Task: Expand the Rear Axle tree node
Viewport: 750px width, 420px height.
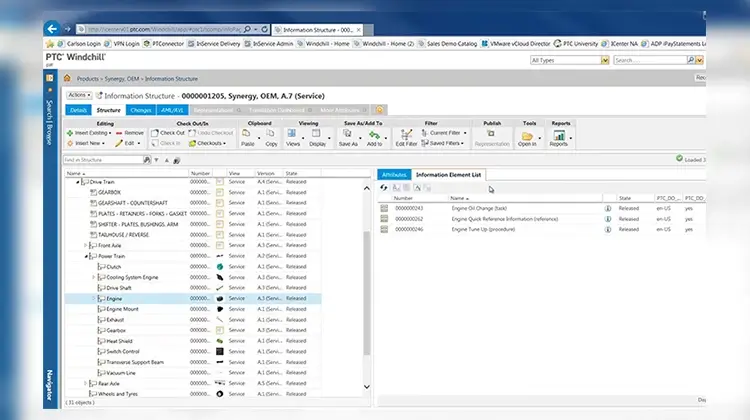Action: (x=86, y=384)
